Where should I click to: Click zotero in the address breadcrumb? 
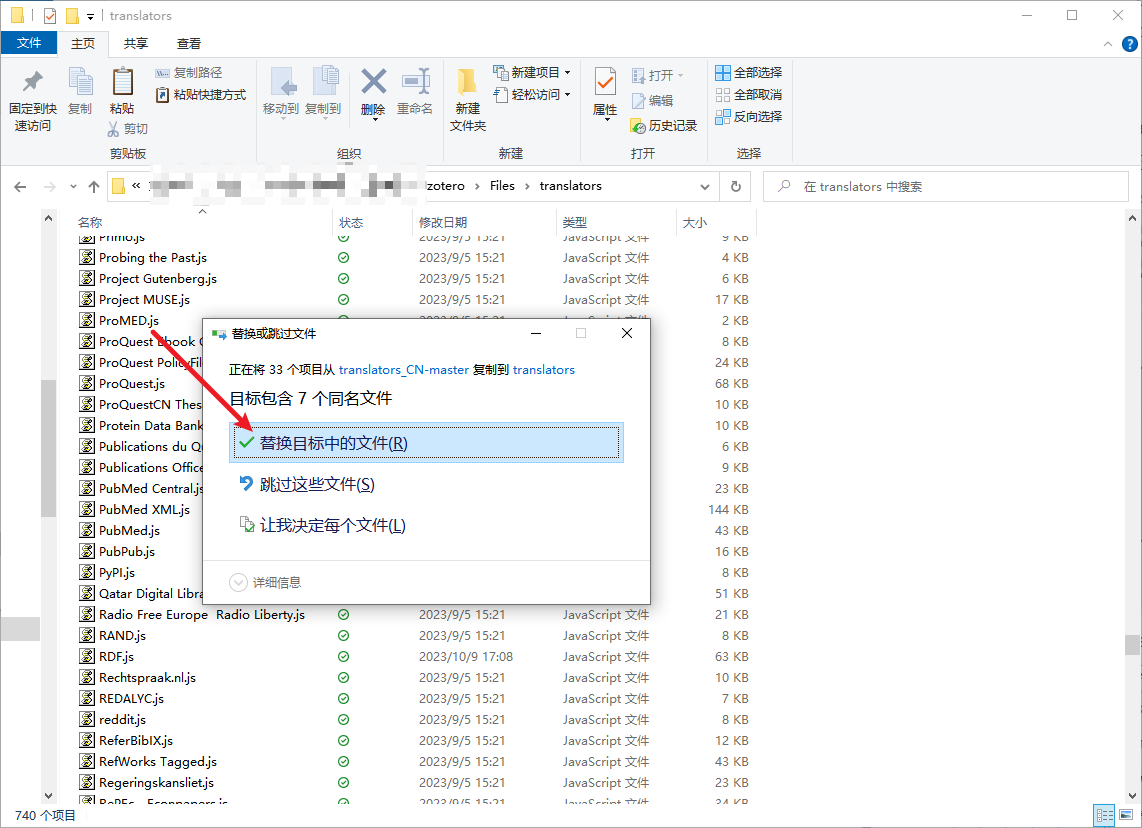(x=446, y=186)
